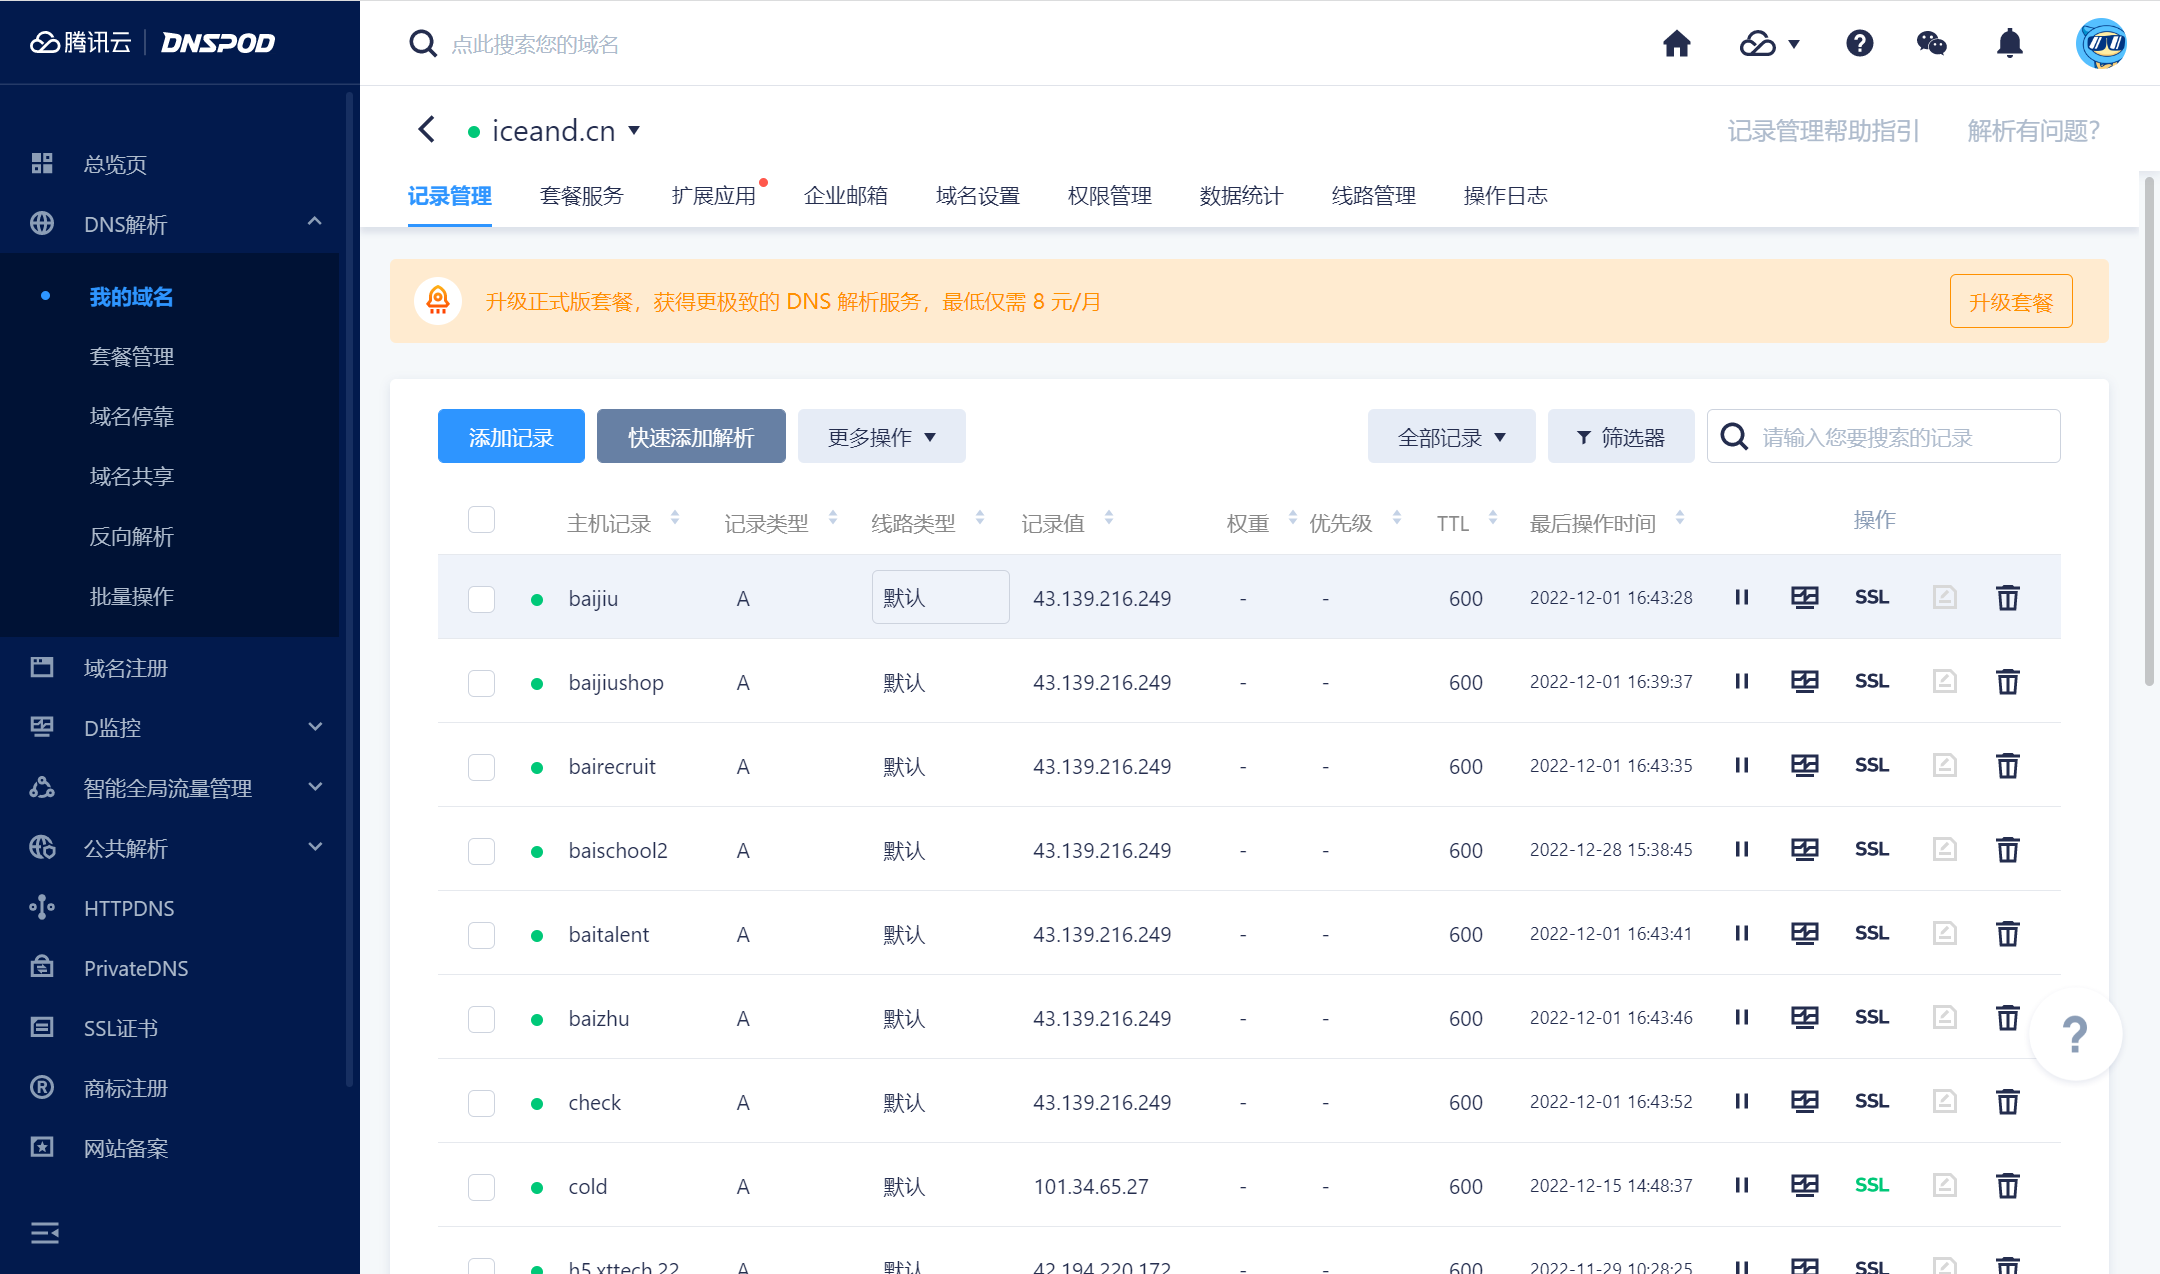
Task: Click the 升级套餐 button
Action: coord(2010,302)
